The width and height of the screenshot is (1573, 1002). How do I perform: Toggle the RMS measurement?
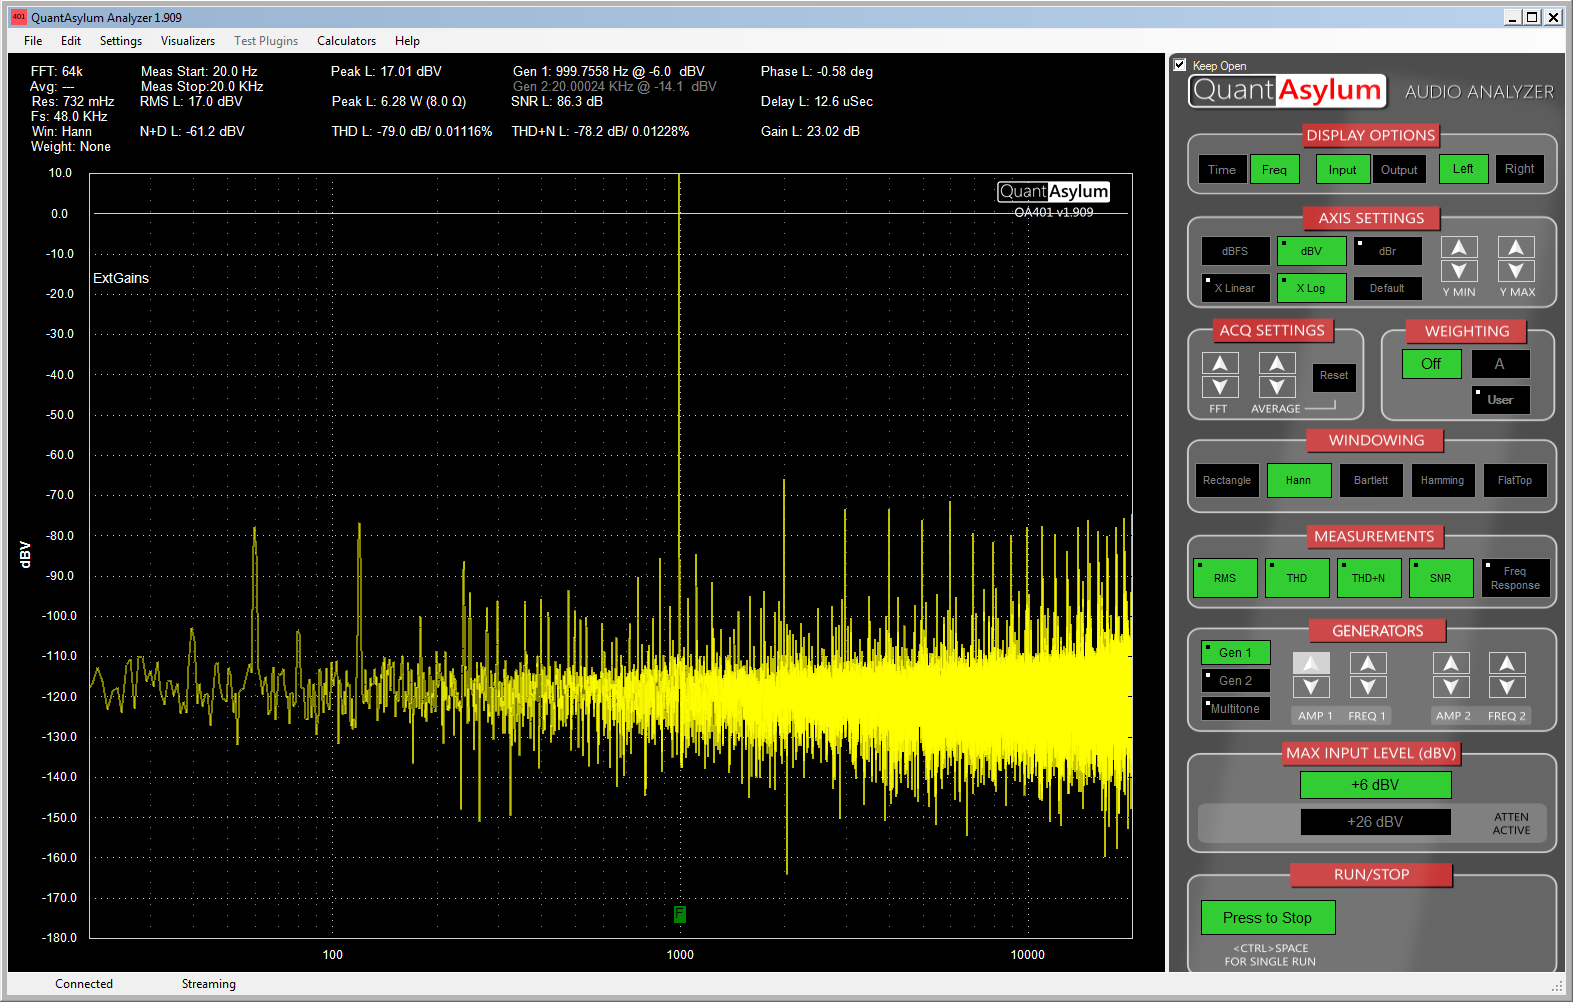[x=1225, y=578]
